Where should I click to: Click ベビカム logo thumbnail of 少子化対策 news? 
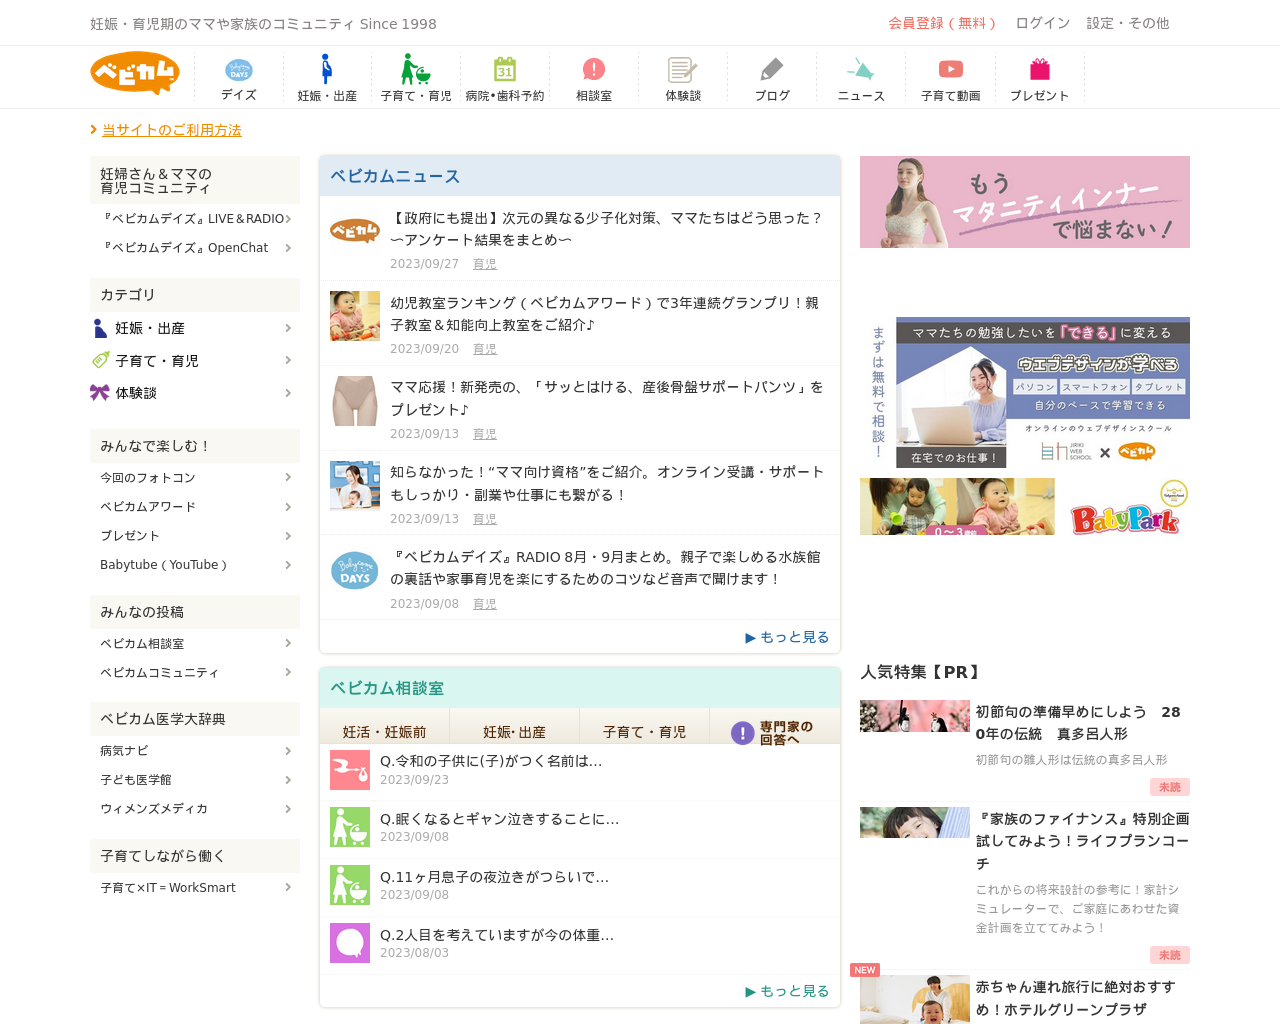click(355, 231)
